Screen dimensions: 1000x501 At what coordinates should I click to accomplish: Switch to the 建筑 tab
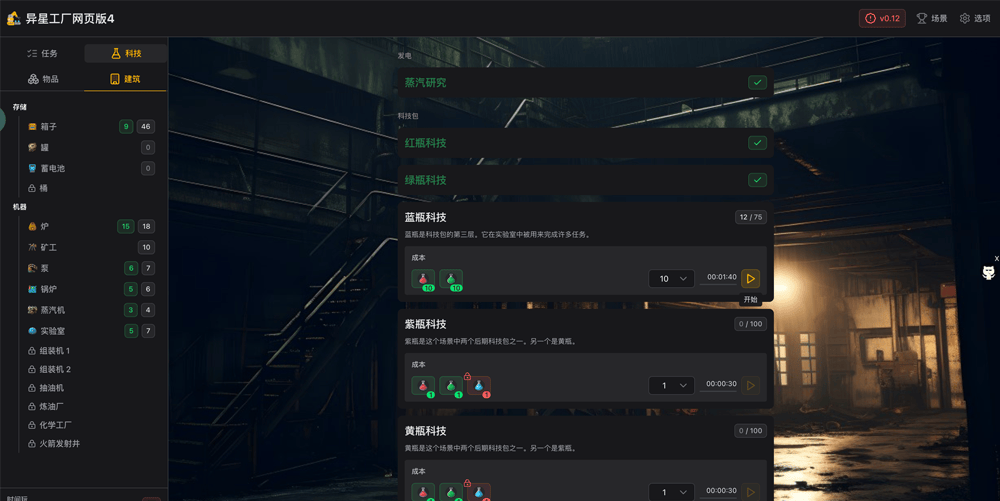tap(125, 79)
